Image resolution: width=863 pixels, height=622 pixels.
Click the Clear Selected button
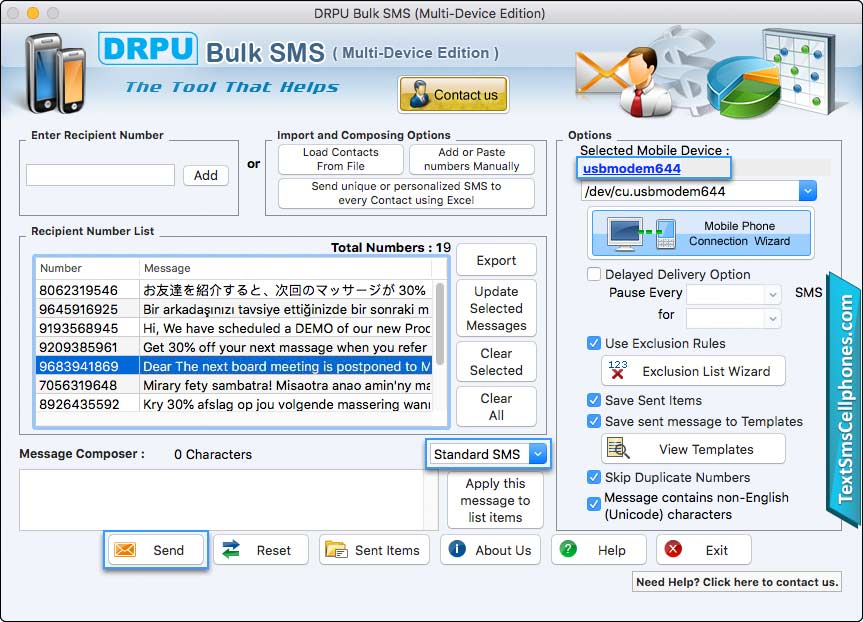496,362
